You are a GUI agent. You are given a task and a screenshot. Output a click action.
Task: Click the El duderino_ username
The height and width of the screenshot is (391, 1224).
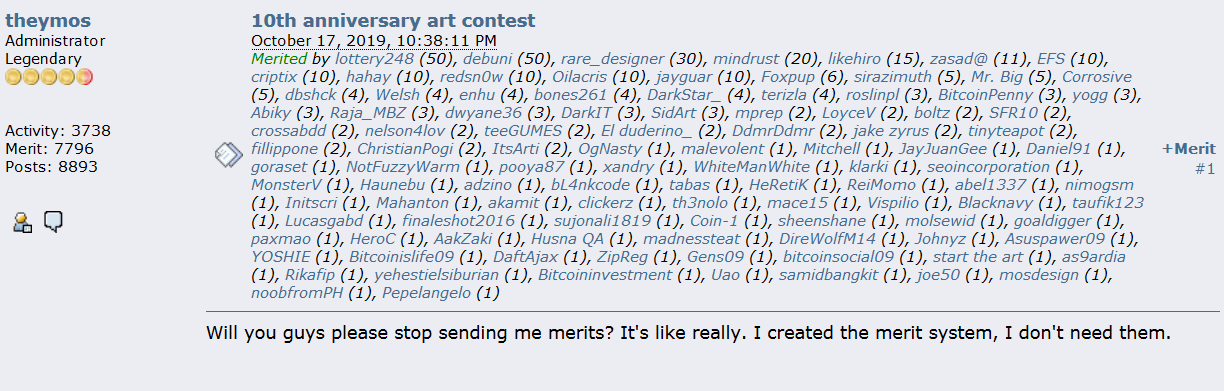(646, 131)
